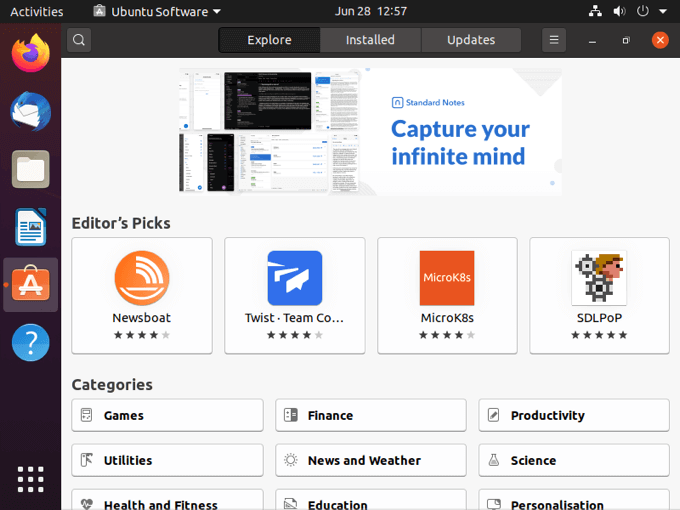This screenshot has height=510, width=680.
Task: Click the volume icon in top bar
Action: tap(619, 11)
